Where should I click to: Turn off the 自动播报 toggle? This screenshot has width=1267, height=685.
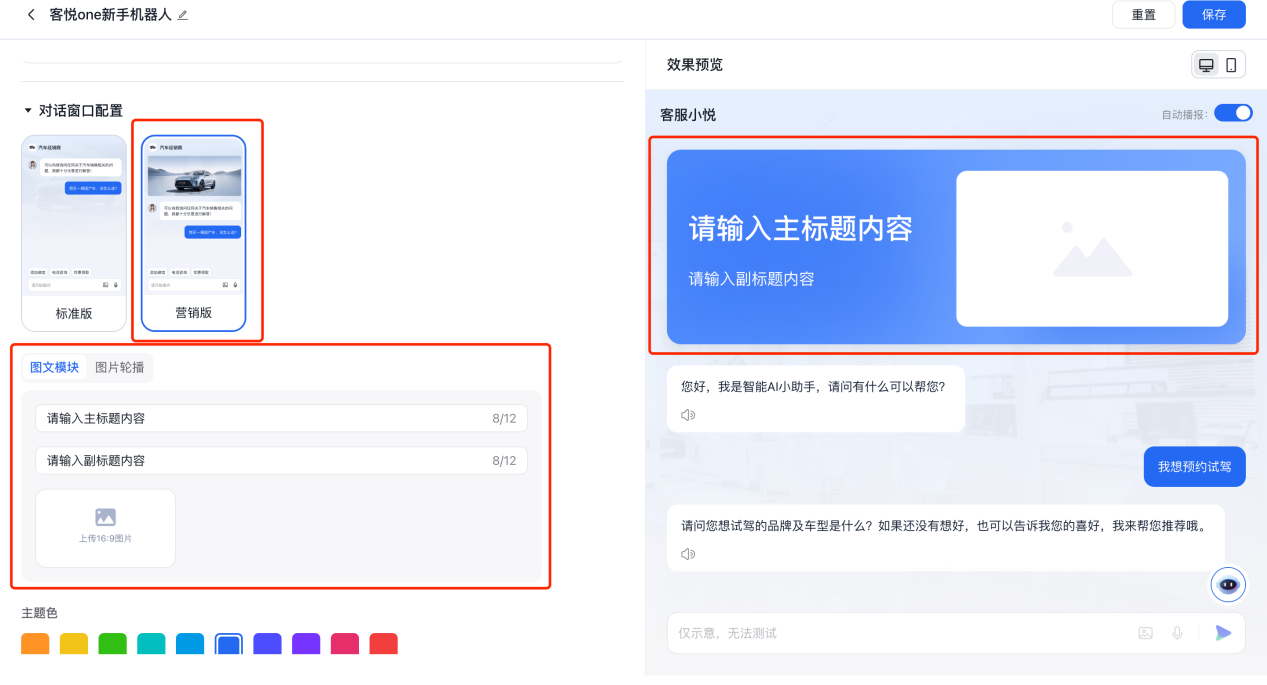pyautogui.click(x=1233, y=112)
